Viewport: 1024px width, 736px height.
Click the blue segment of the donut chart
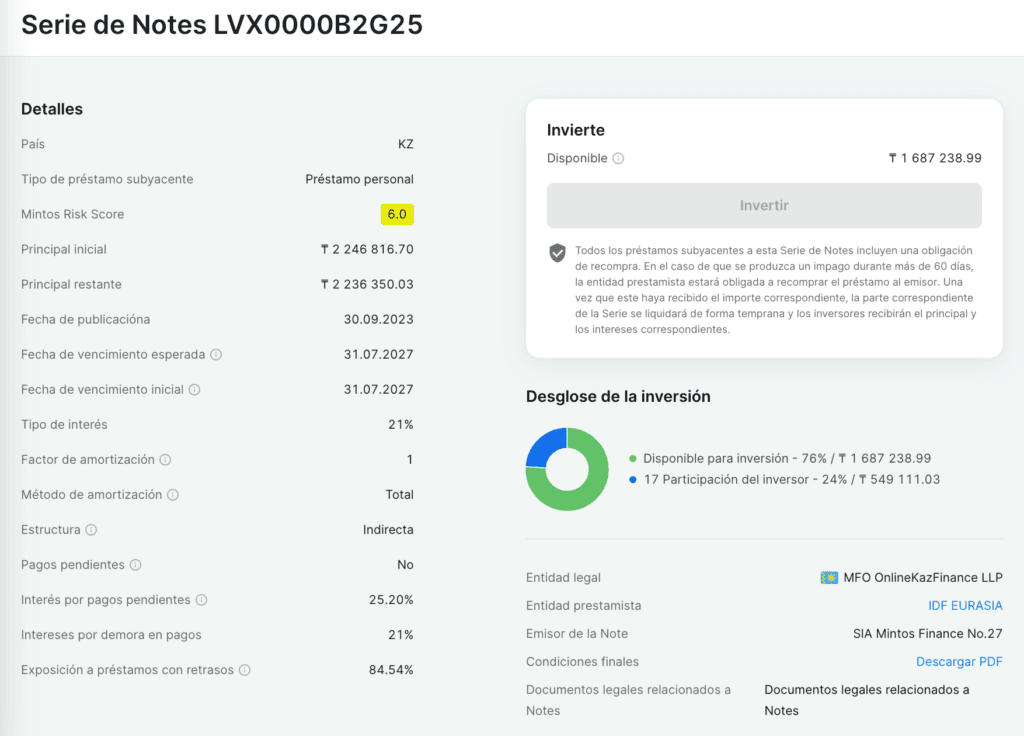543,447
